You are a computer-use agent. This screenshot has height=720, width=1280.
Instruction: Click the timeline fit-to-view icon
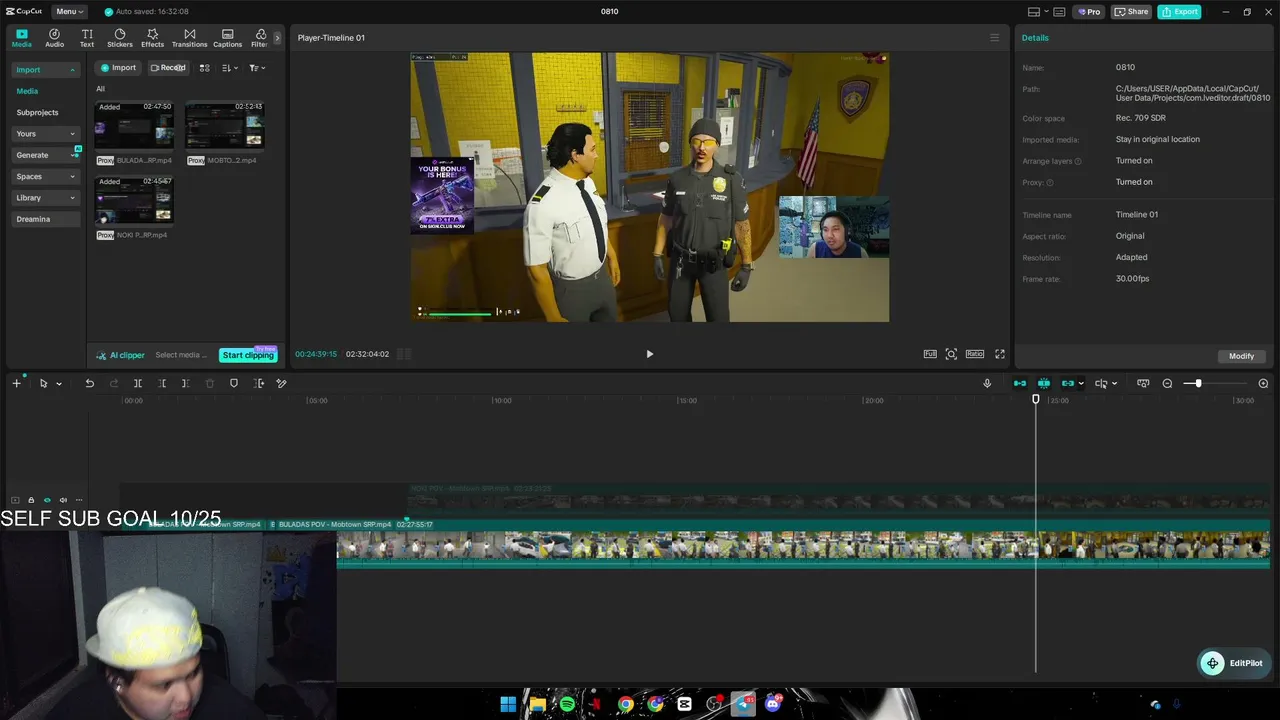tap(1143, 384)
